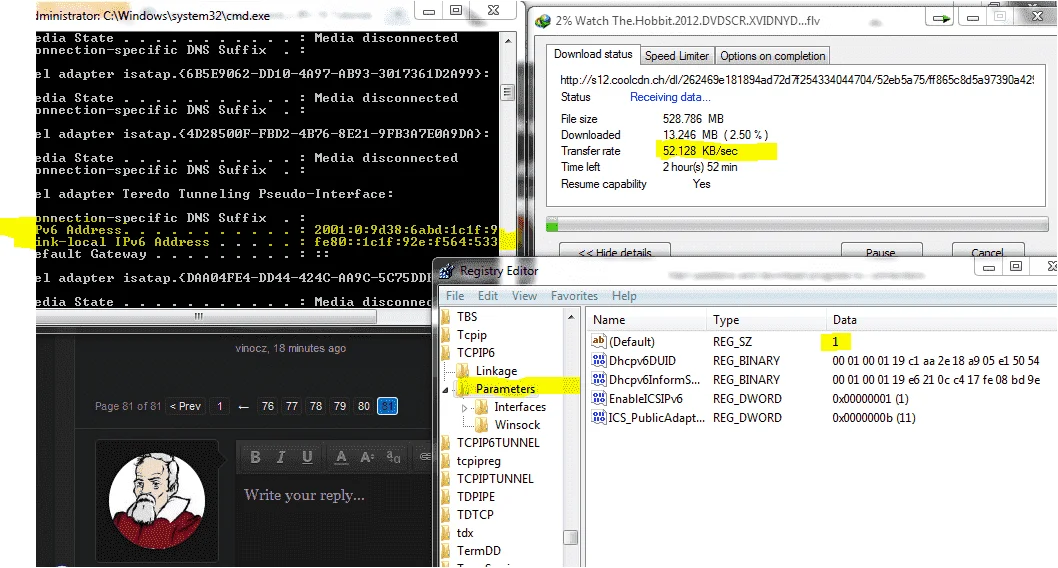1058x568 pixels.
Task: Select the TCPIPTUNNEL key
Action: (495, 478)
